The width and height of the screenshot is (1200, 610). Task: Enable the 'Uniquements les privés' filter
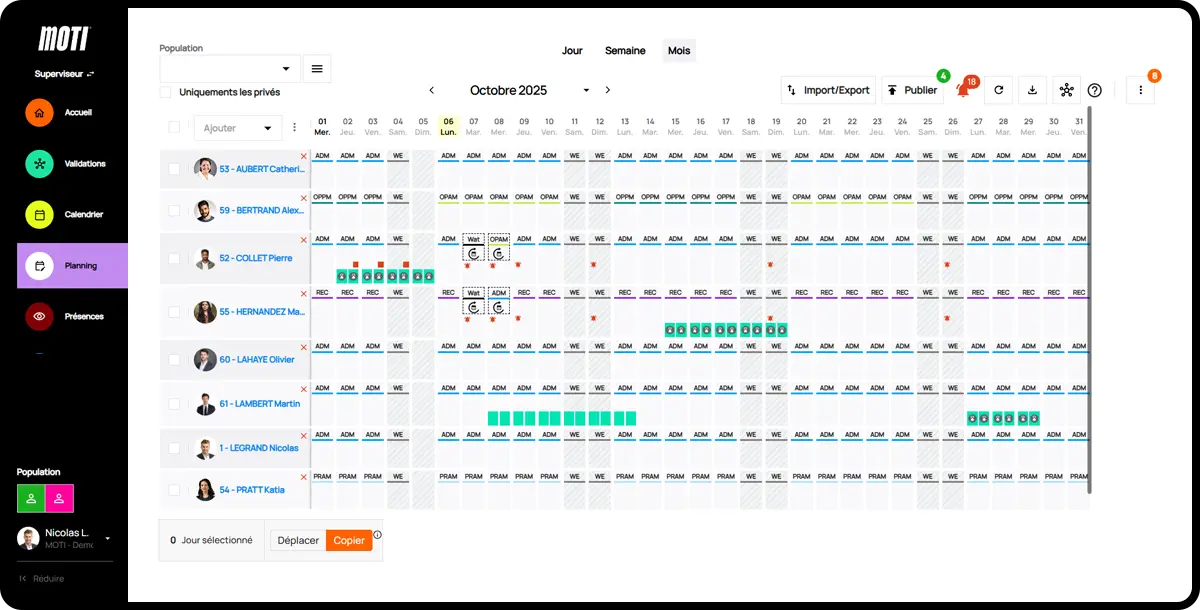pos(165,91)
